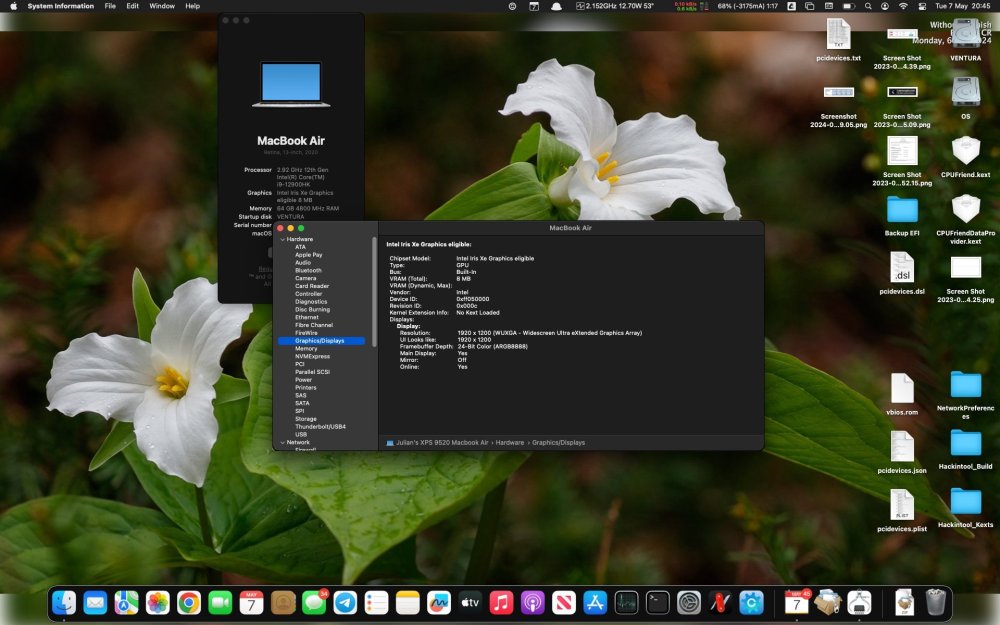Screen dimensions: 1000x625
Task: Click the Spotlight search icon
Action: point(868,6)
